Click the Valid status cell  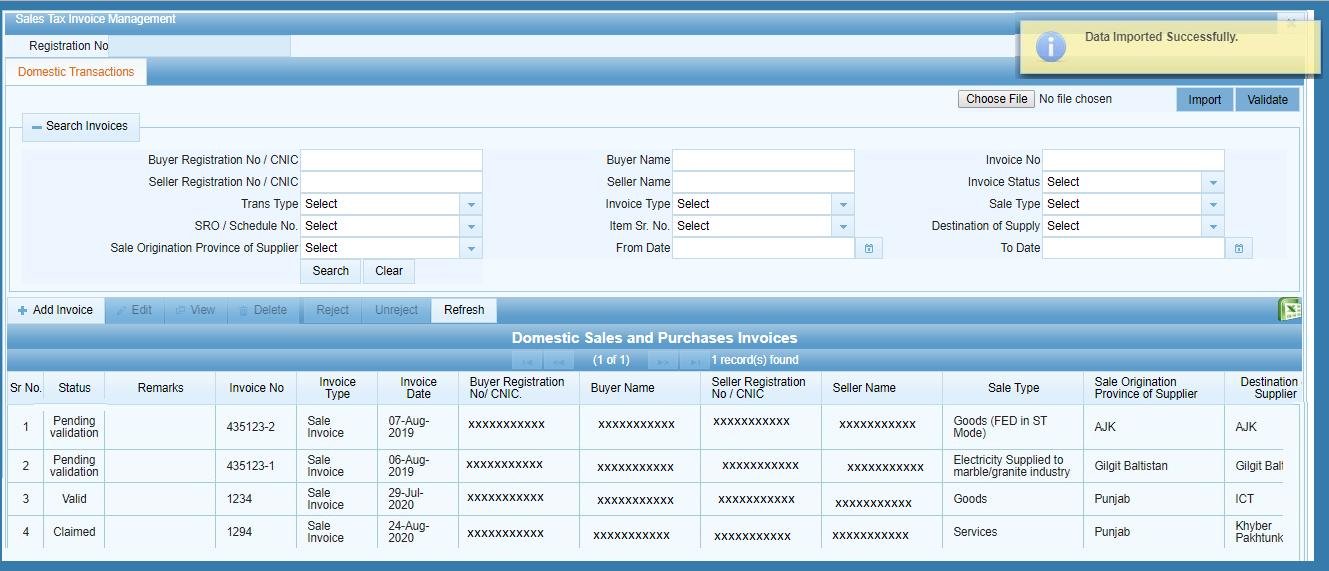74,499
